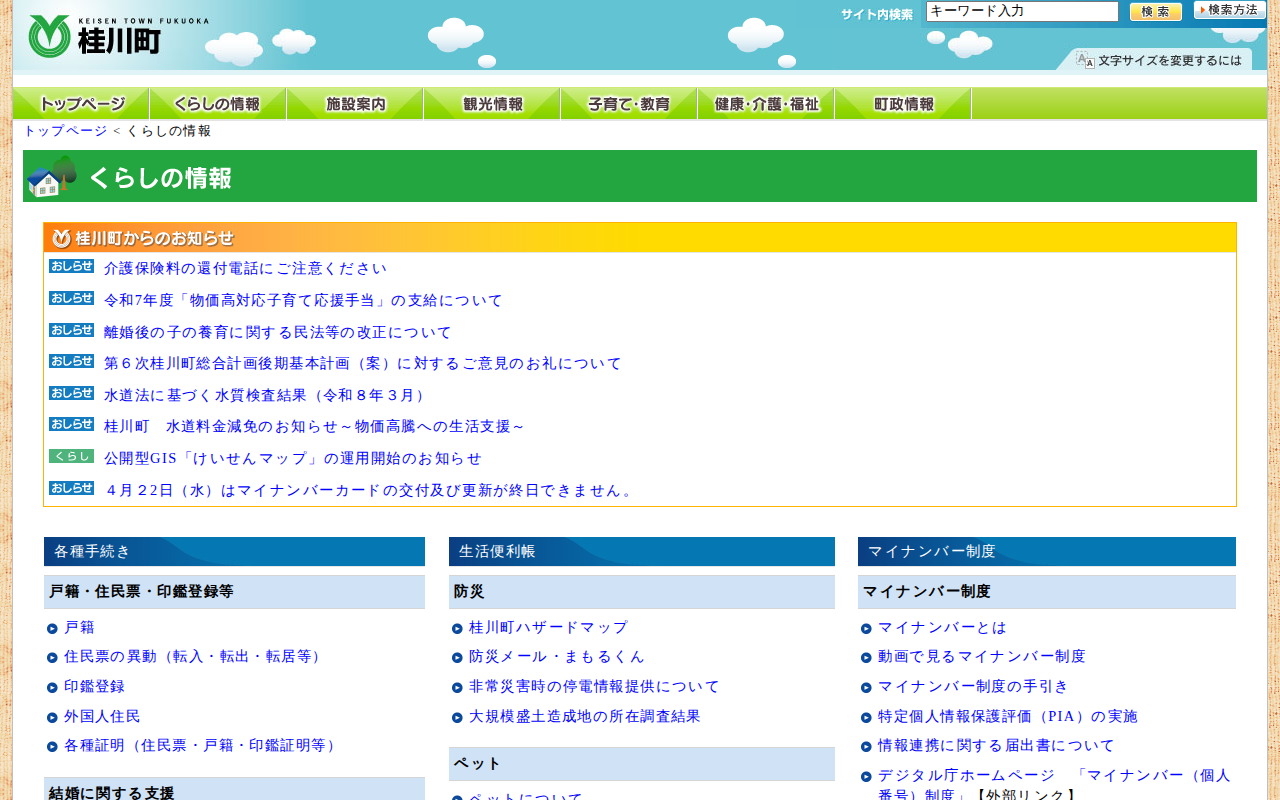1280x800 pixels.
Task: Click the 各種手続き section header
Action: pos(234,552)
